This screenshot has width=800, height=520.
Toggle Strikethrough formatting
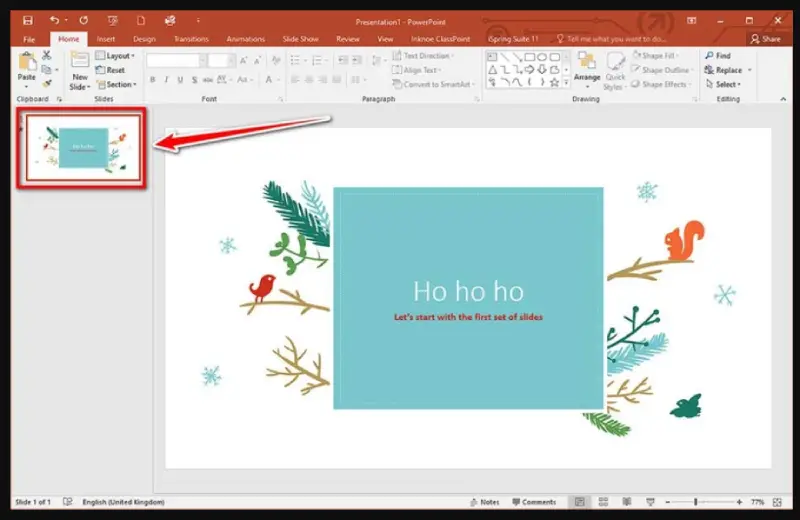(208, 80)
